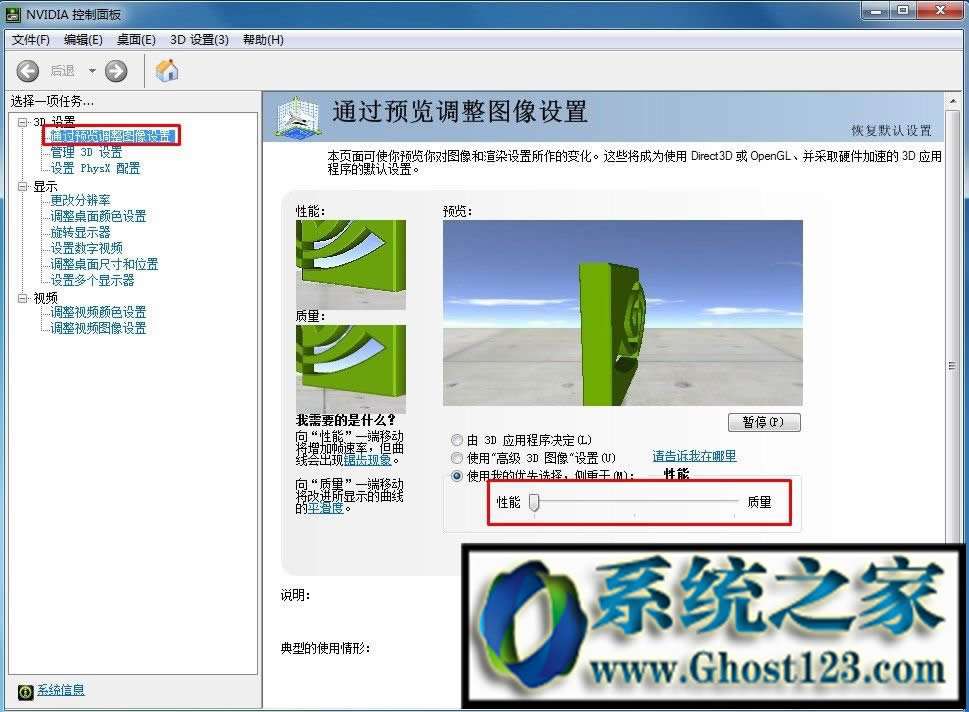Open the 帮助(H) menu
Image resolution: width=969 pixels, height=712 pixels.
(263, 40)
